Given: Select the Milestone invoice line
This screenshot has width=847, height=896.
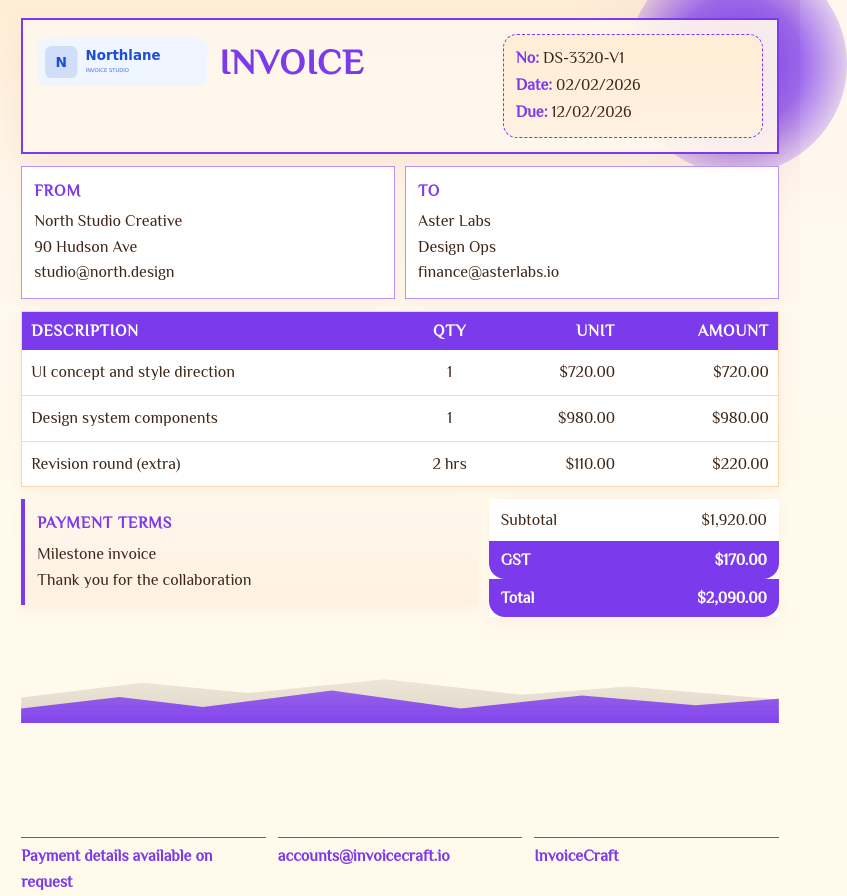Looking at the screenshot, I should coord(97,554).
